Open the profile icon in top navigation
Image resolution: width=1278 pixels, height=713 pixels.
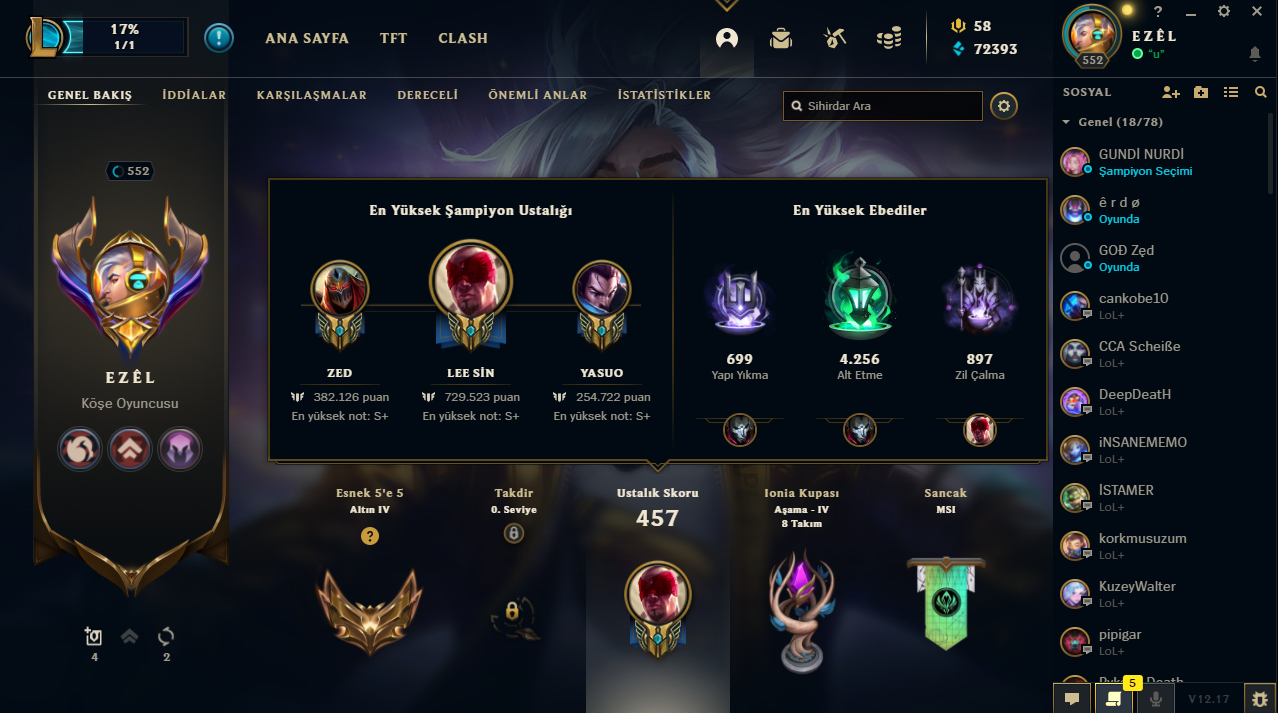click(727, 38)
